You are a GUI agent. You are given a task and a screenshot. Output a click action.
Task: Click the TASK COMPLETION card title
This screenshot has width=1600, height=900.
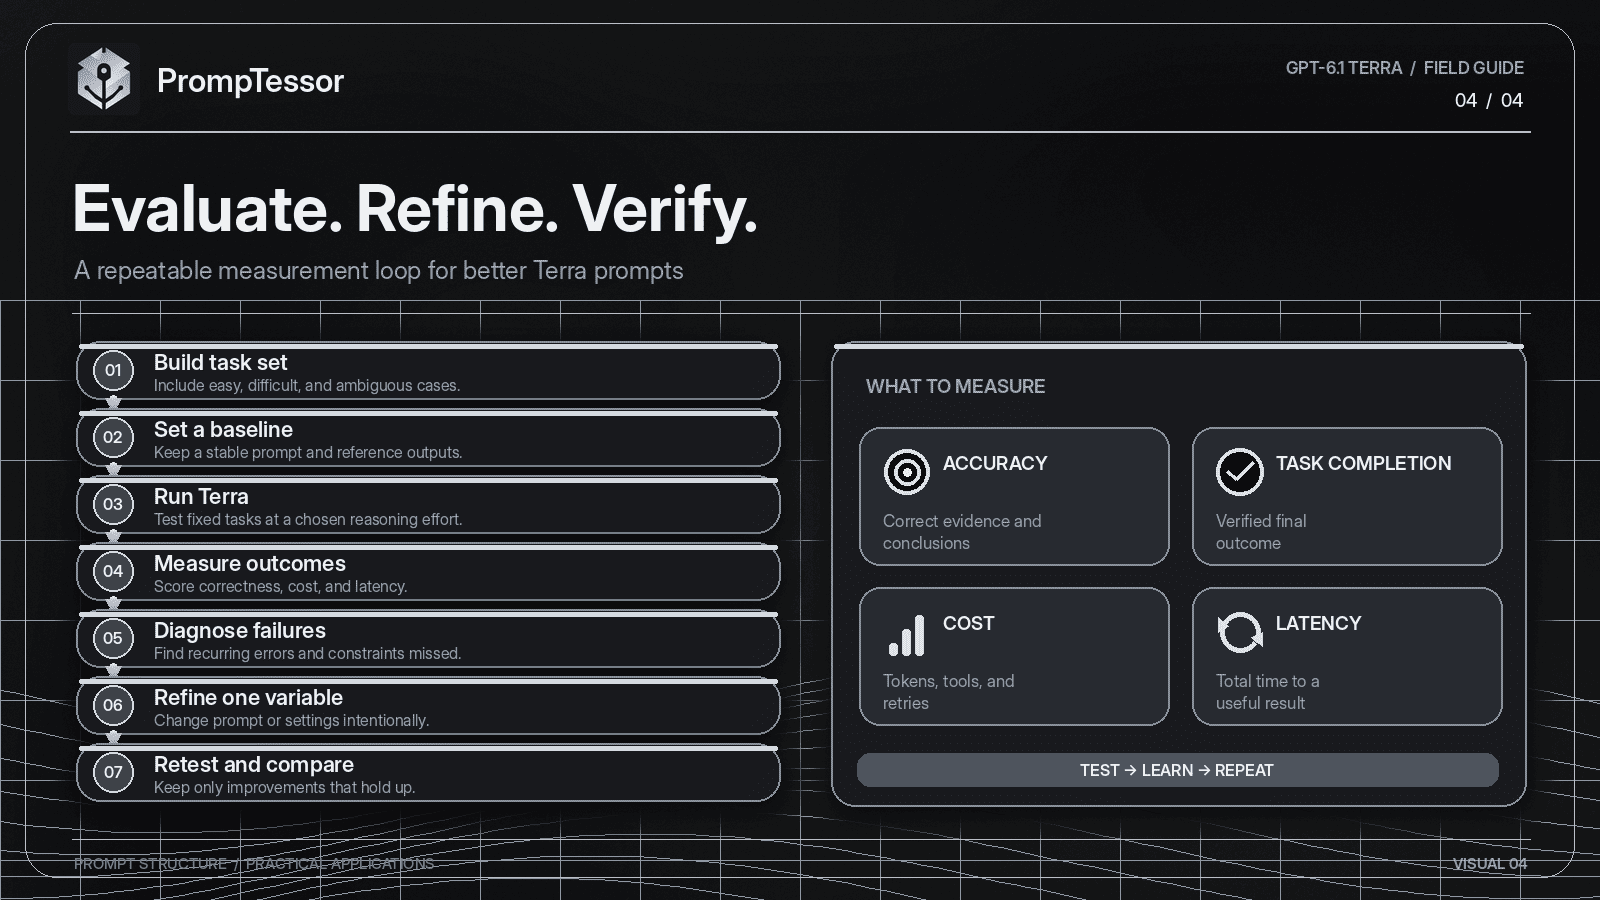tap(1363, 463)
